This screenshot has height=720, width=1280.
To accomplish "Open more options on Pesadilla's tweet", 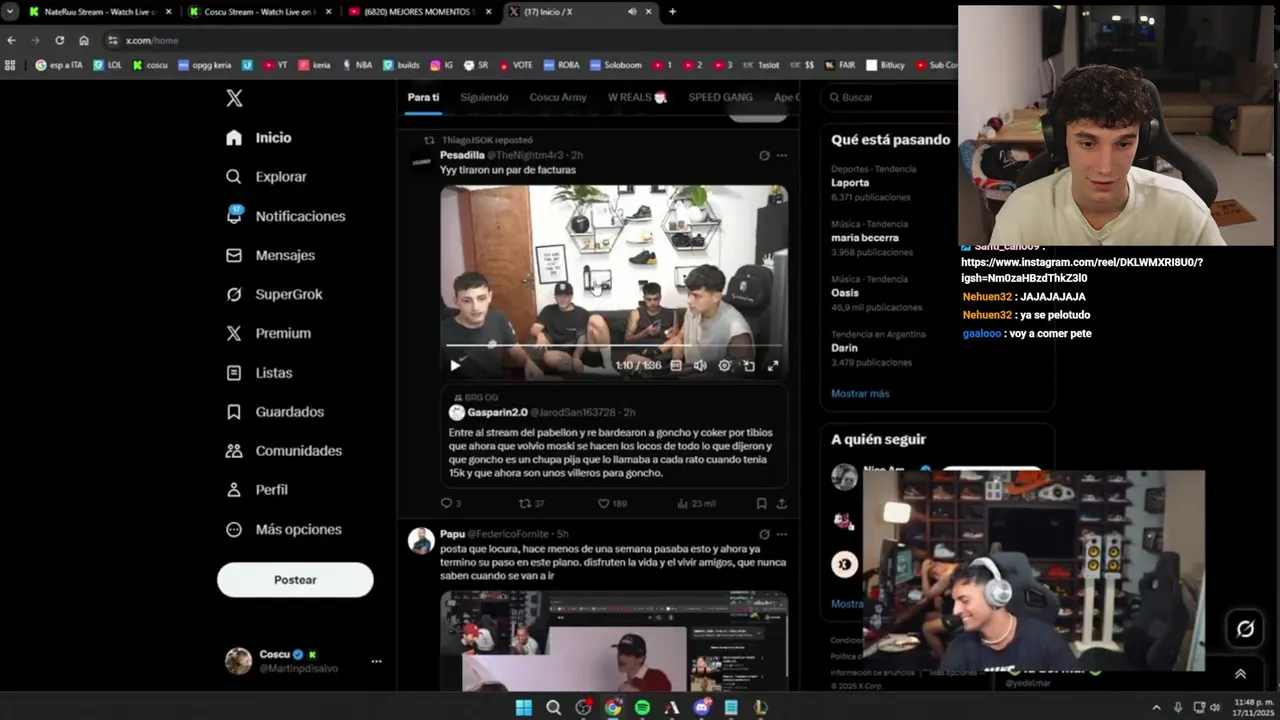I will [x=782, y=155].
